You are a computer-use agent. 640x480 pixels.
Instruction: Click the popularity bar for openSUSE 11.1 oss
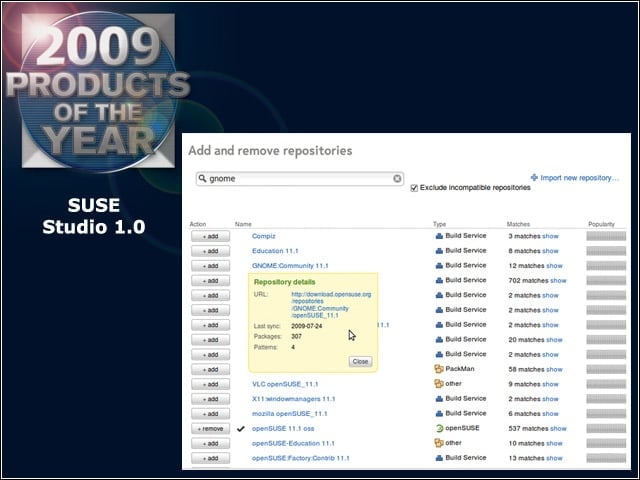pos(606,429)
